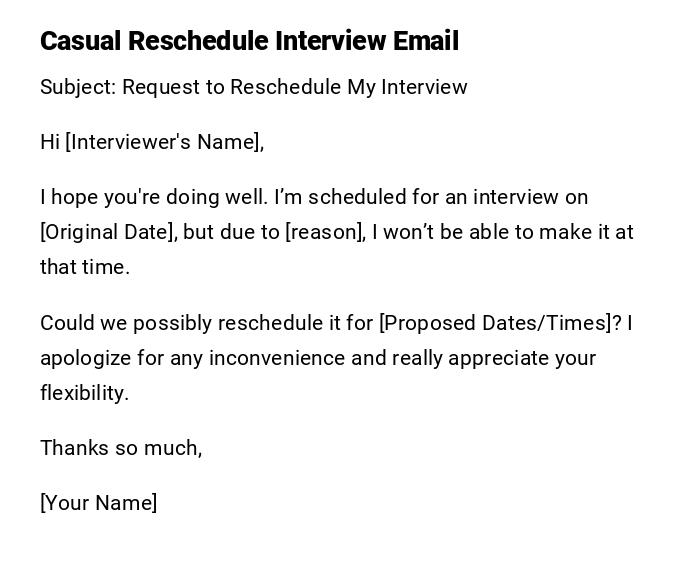
Task: Click the 'Casual Reschedule Interview Email' heading
Action: click(x=249, y=41)
